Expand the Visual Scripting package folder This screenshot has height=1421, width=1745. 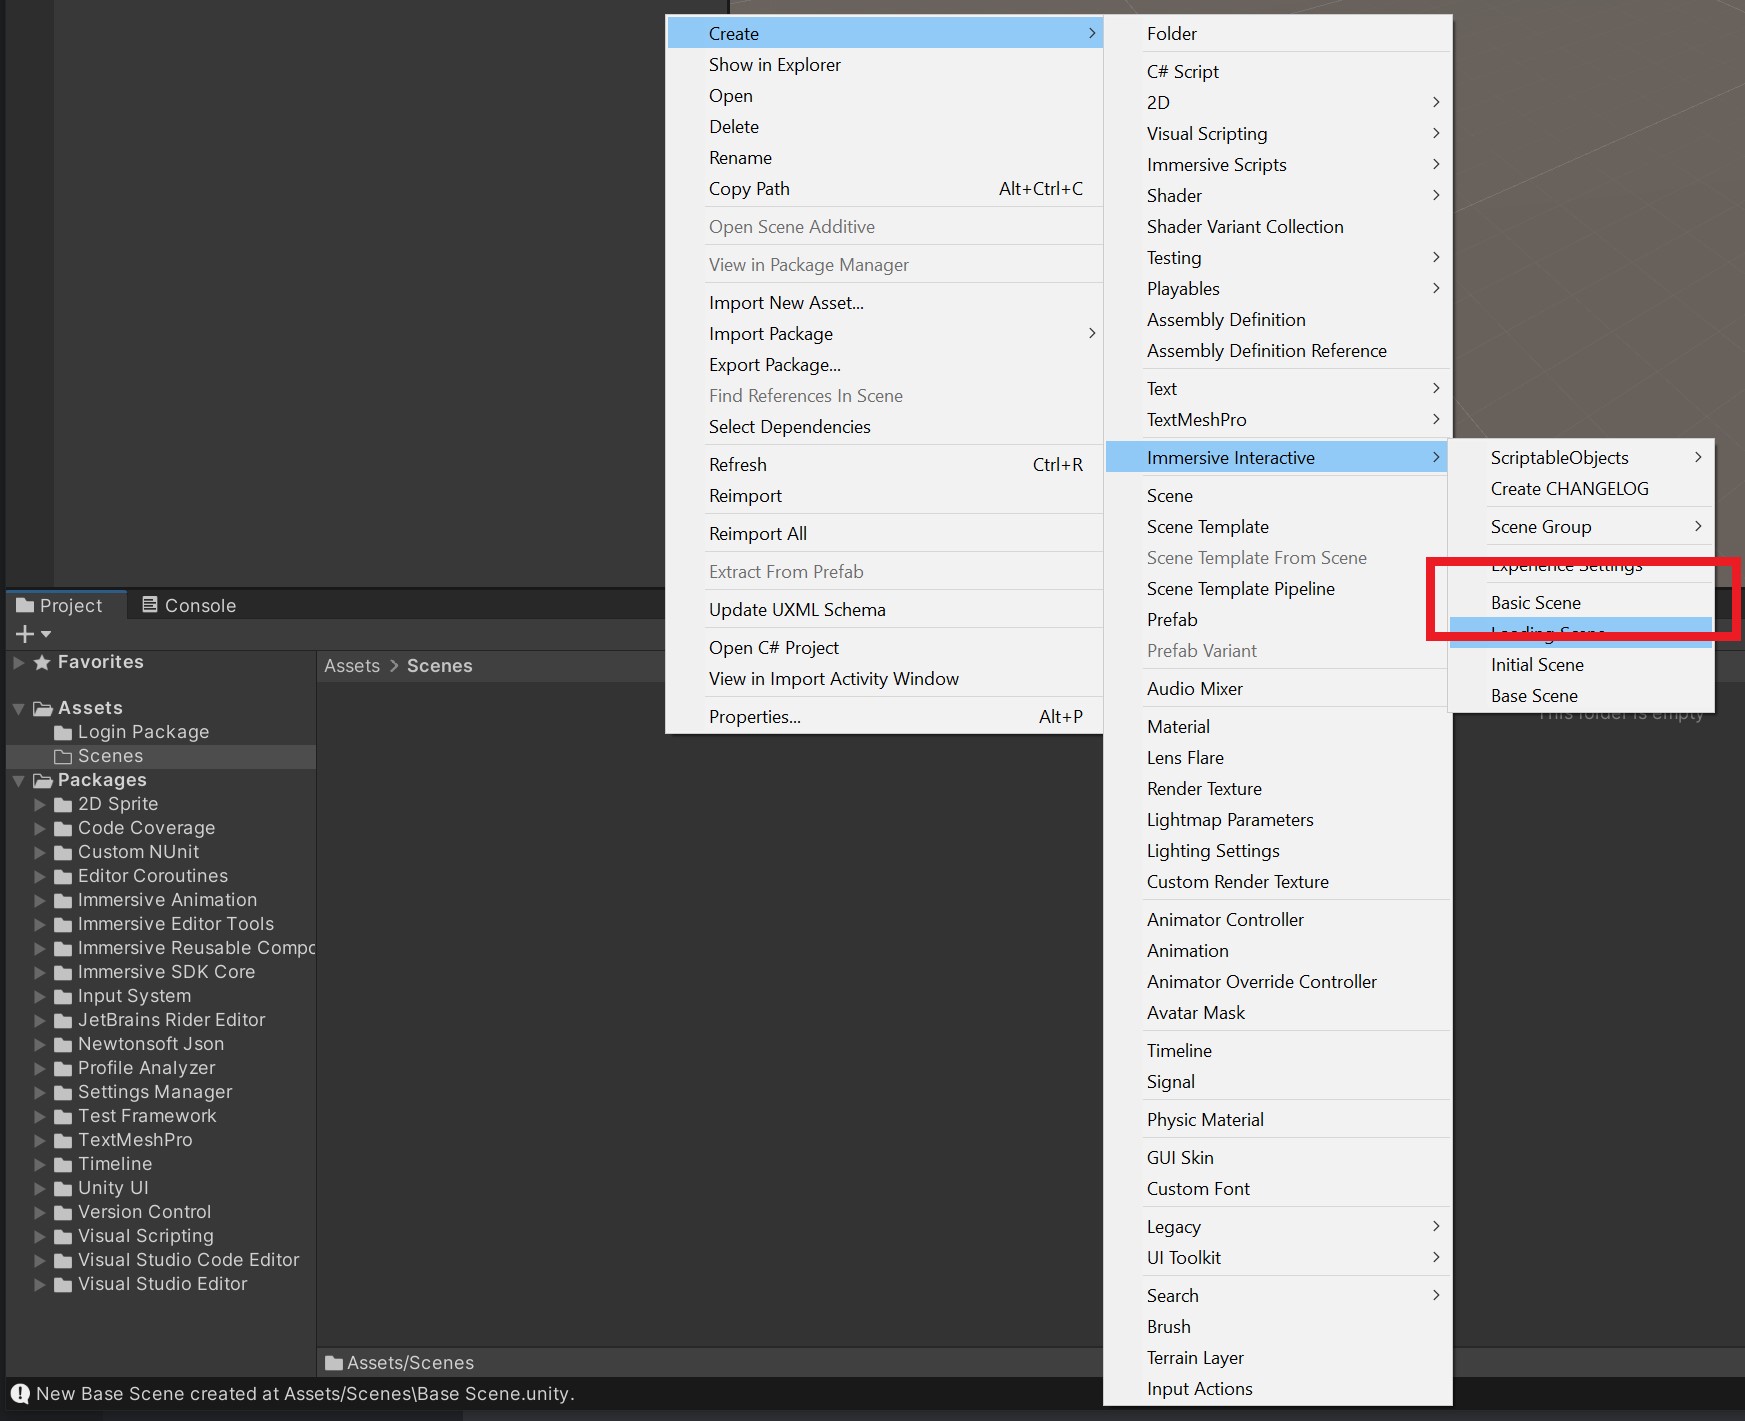(x=40, y=1236)
